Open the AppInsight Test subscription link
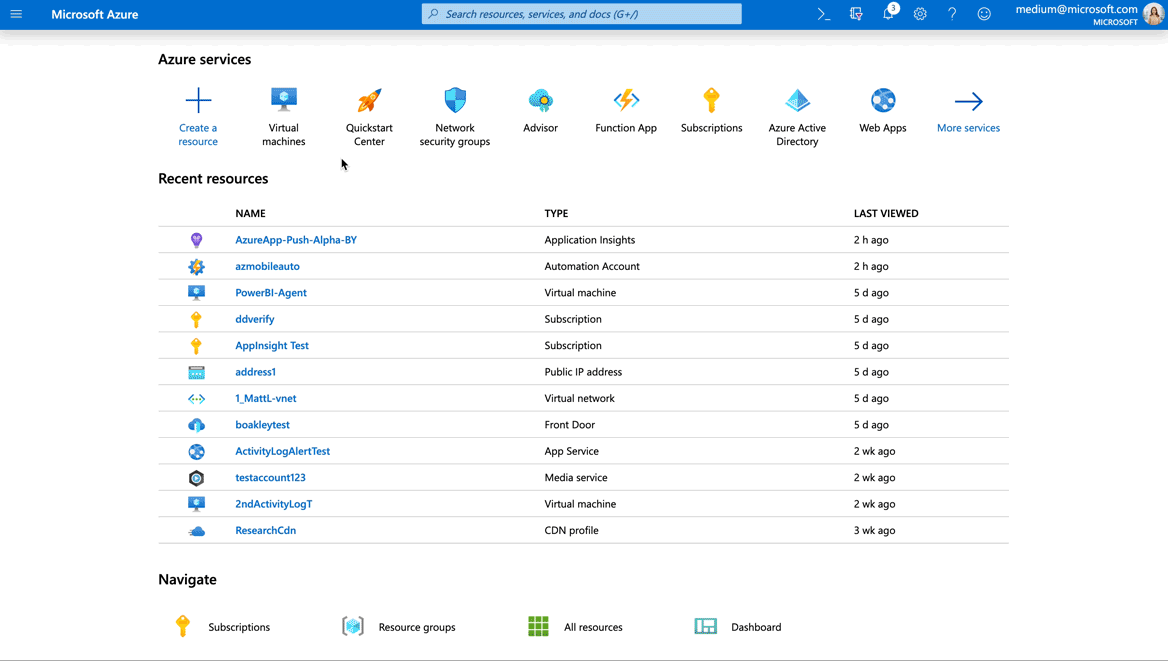 (272, 346)
